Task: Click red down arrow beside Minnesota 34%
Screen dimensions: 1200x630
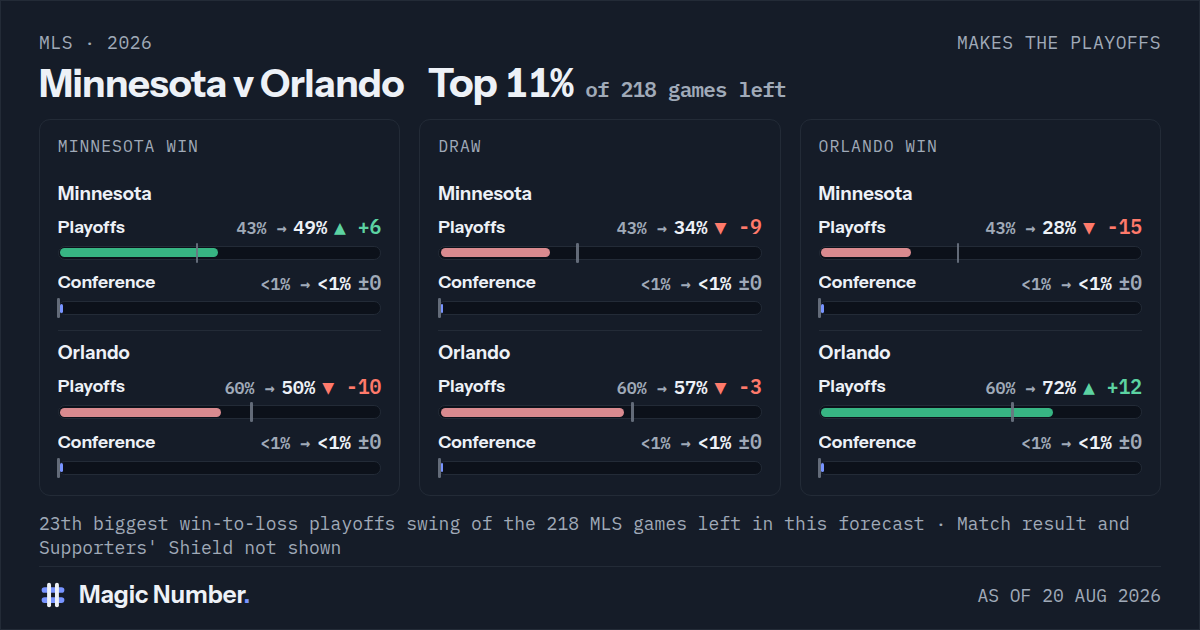Action: (x=720, y=228)
